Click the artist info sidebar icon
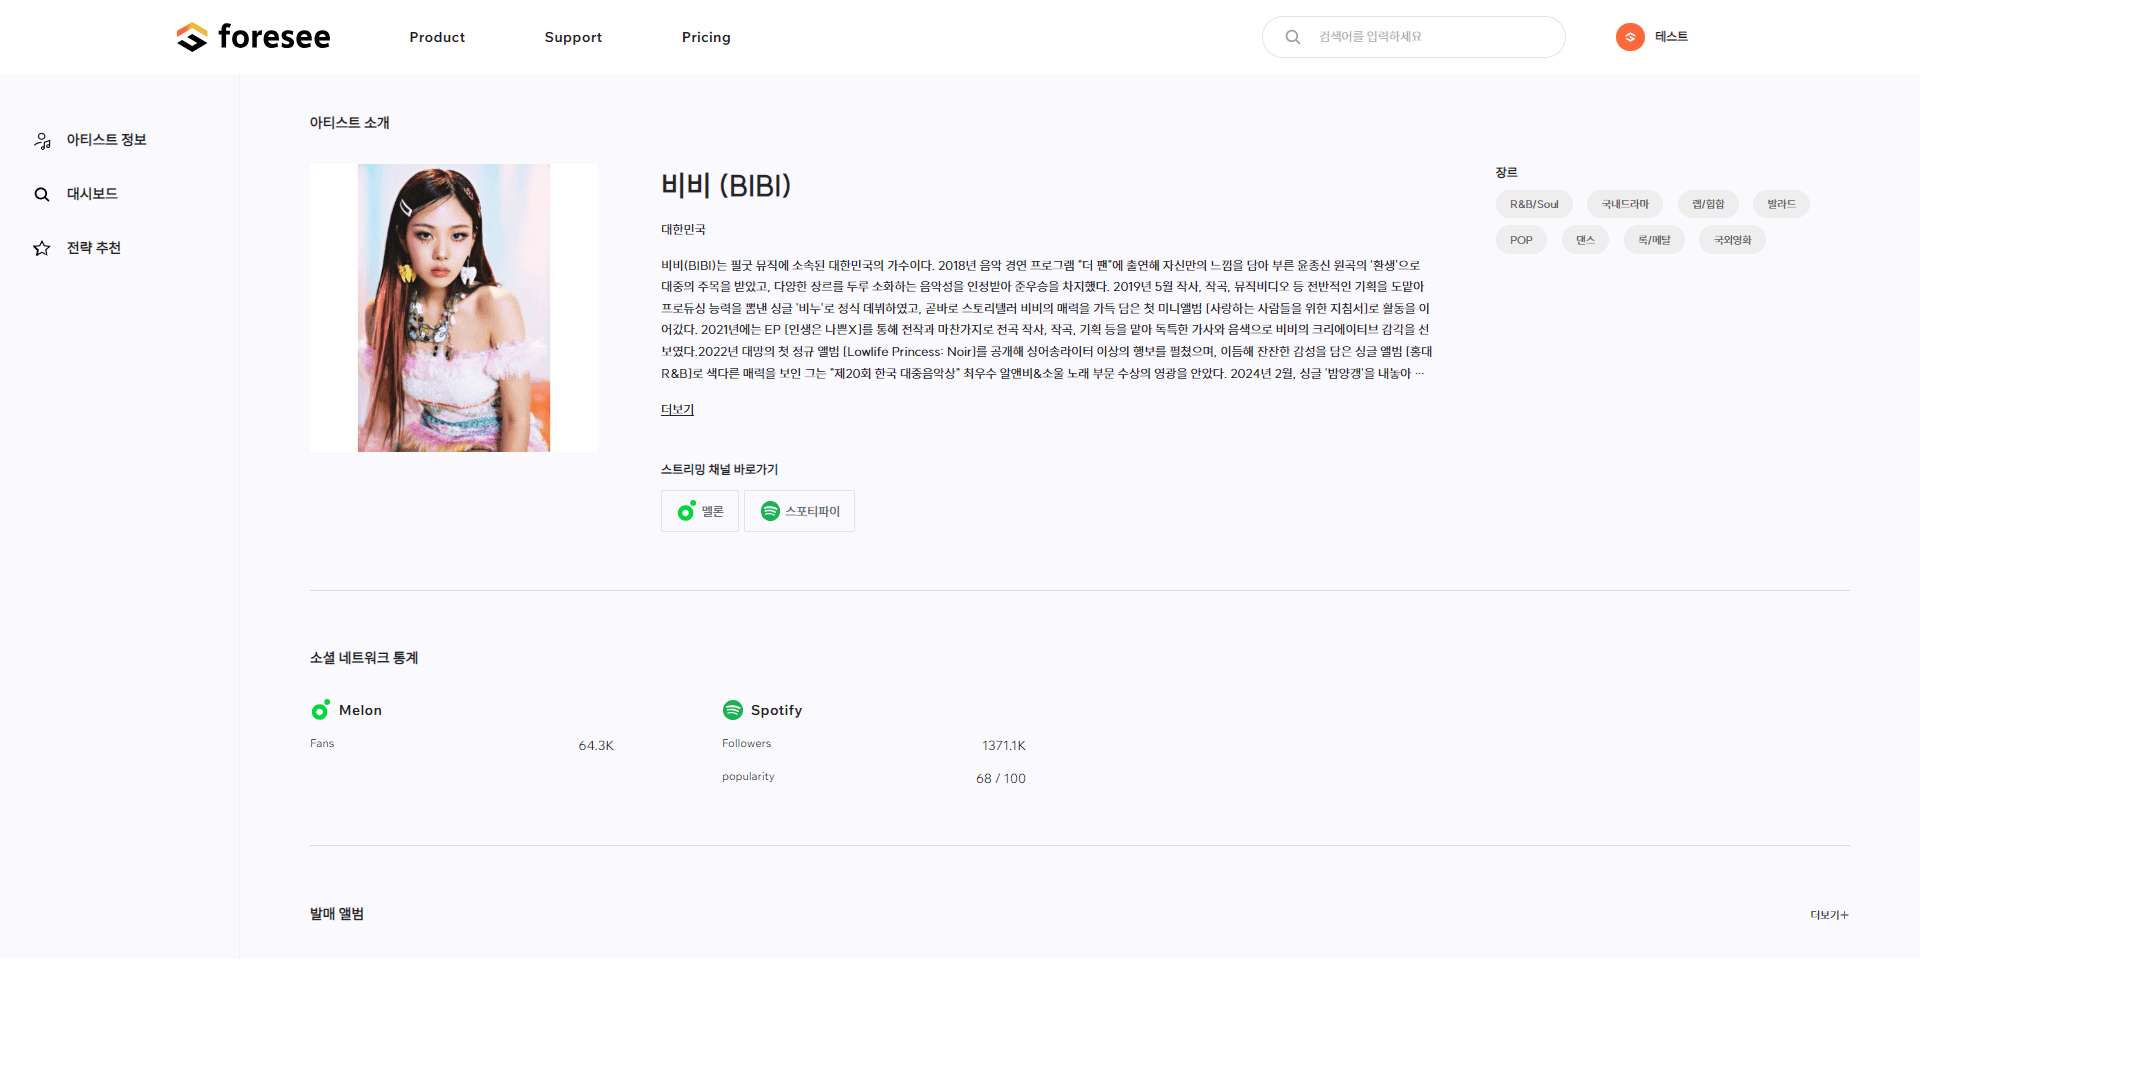 pyautogui.click(x=42, y=141)
